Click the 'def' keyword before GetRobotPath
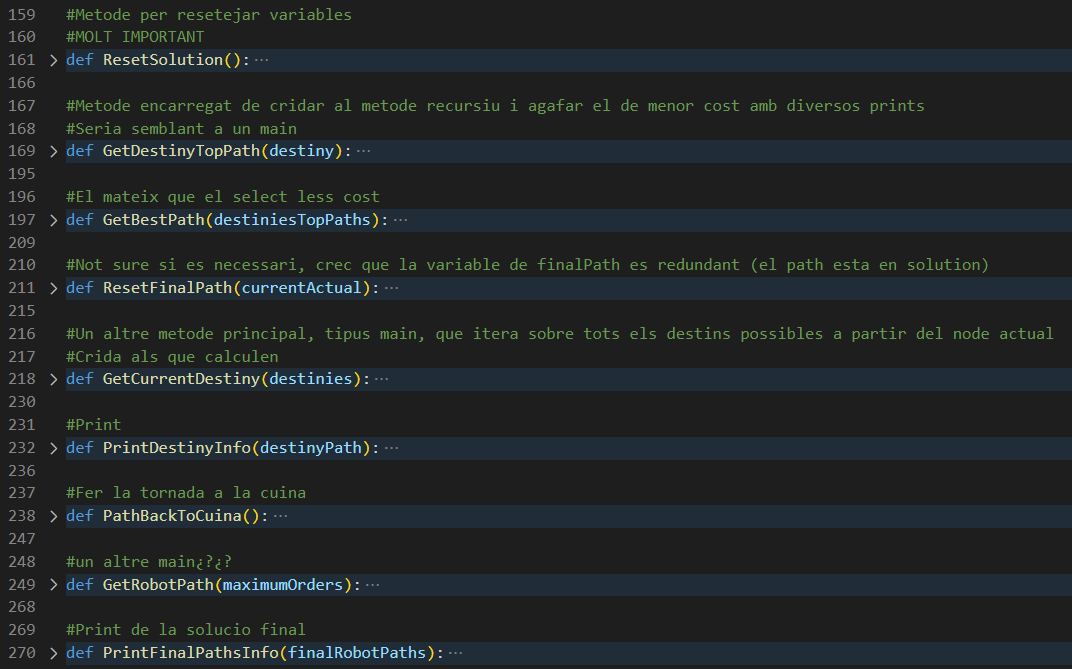Image resolution: width=1072 pixels, height=669 pixels. point(79,585)
